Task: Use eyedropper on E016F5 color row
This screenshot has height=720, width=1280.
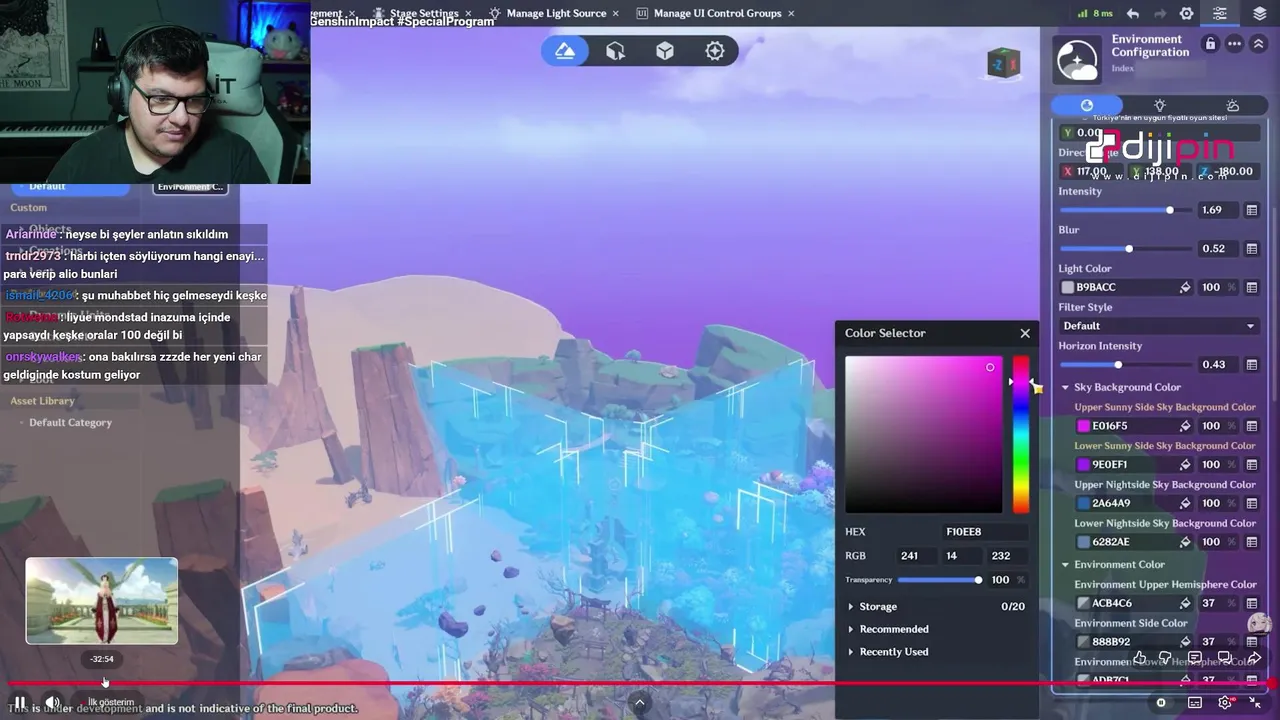Action: click(x=1185, y=426)
